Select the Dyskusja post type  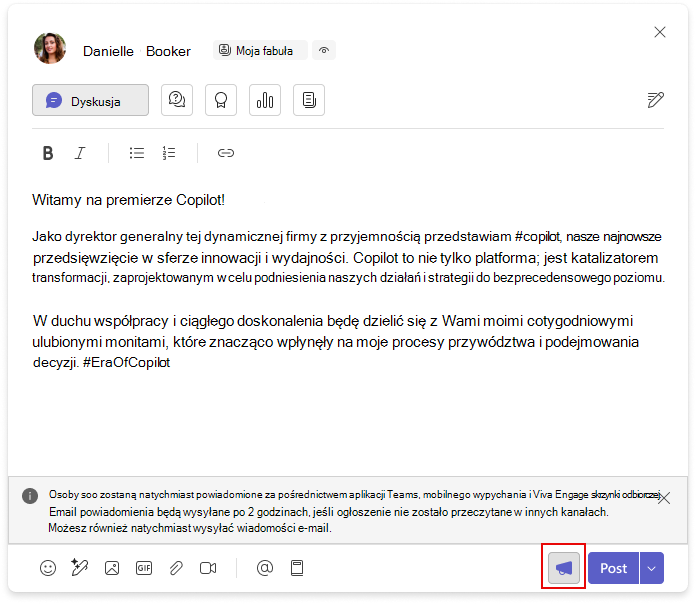tap(91, 100)
